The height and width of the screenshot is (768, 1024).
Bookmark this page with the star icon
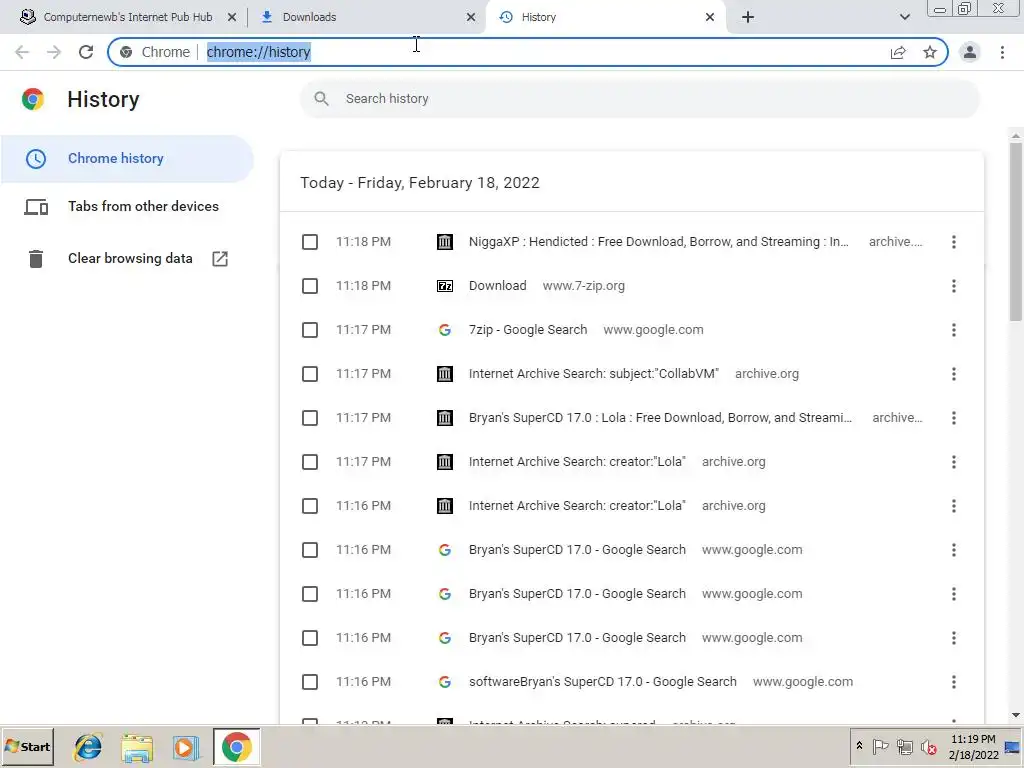930,52
